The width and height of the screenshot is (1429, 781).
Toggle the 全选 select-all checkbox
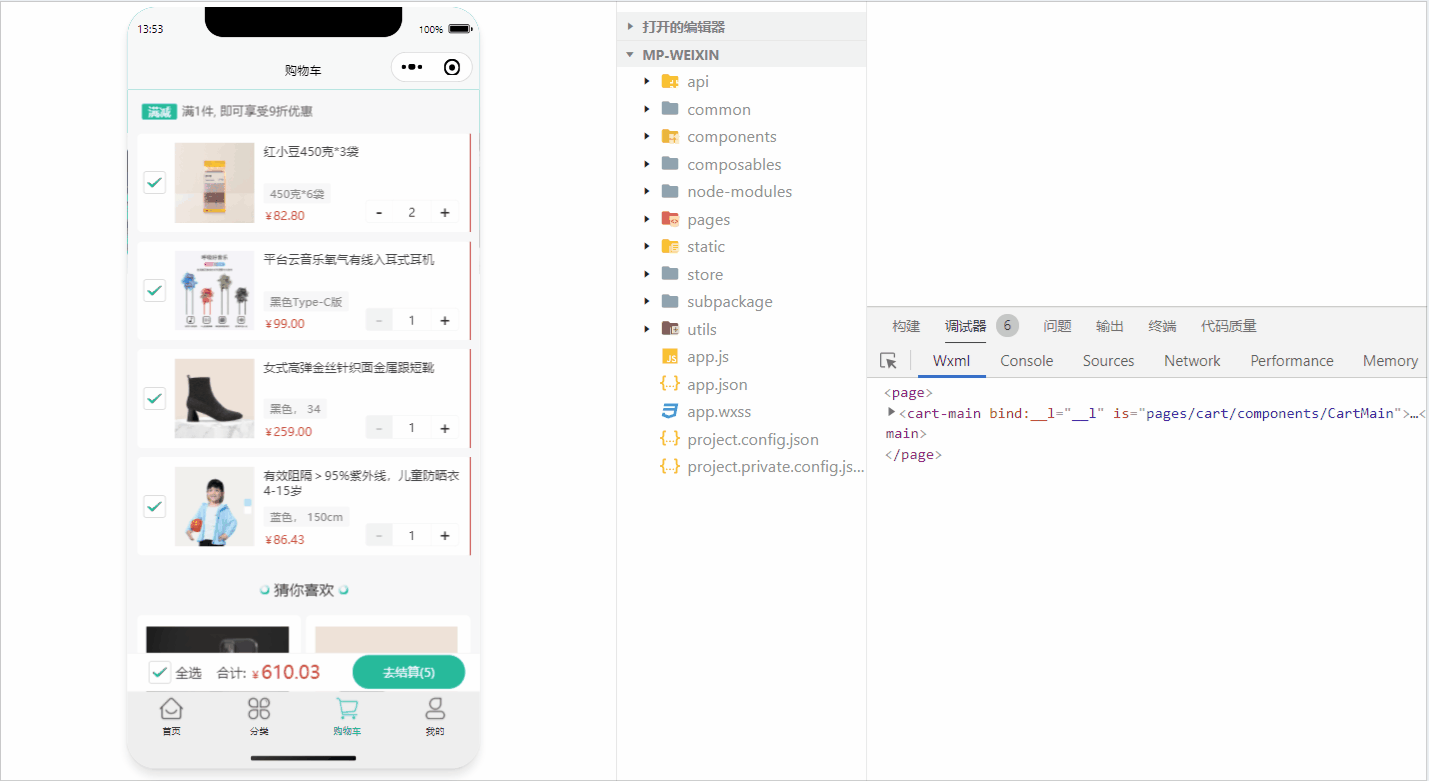click(159, 672)
